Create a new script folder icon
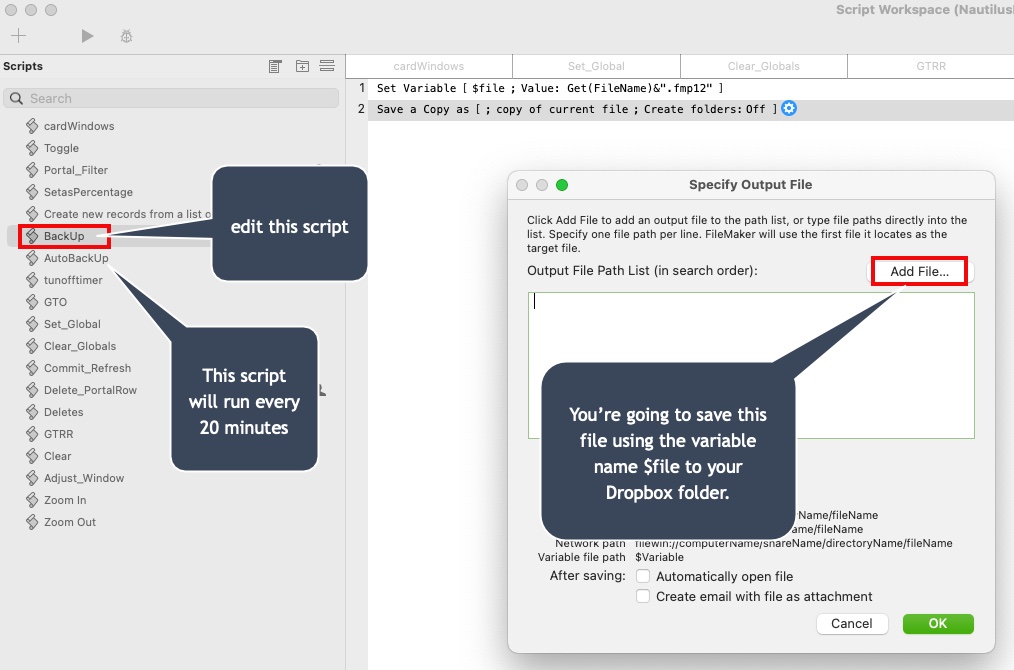 coord(302,66)
